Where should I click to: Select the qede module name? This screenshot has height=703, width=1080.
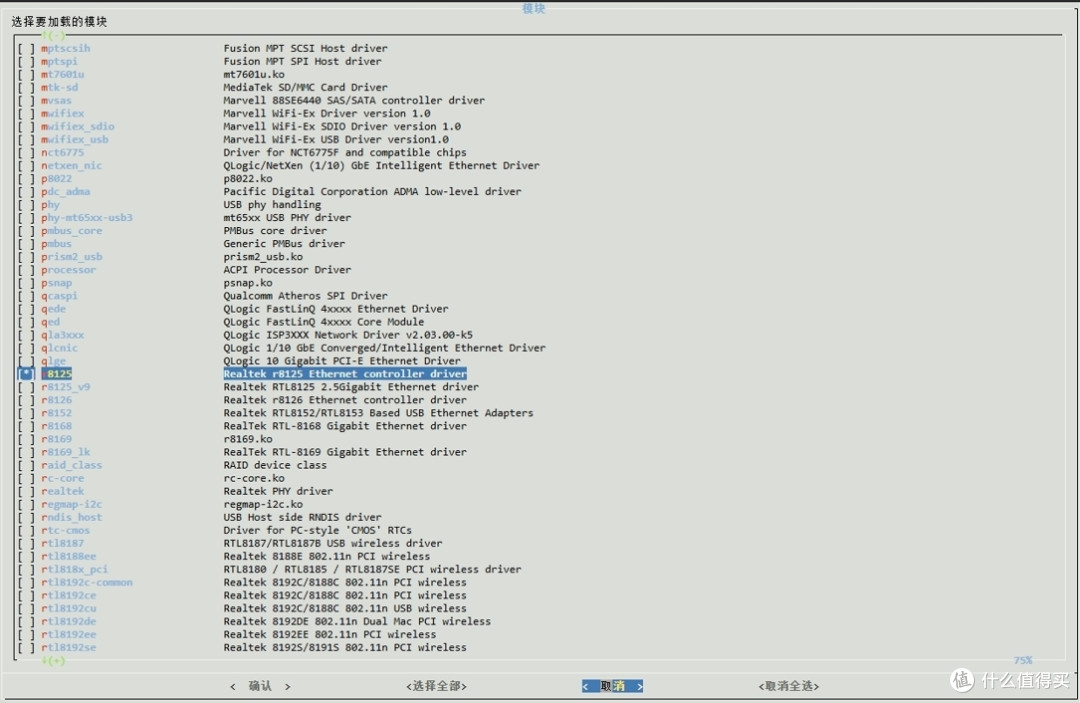[54, 309]
